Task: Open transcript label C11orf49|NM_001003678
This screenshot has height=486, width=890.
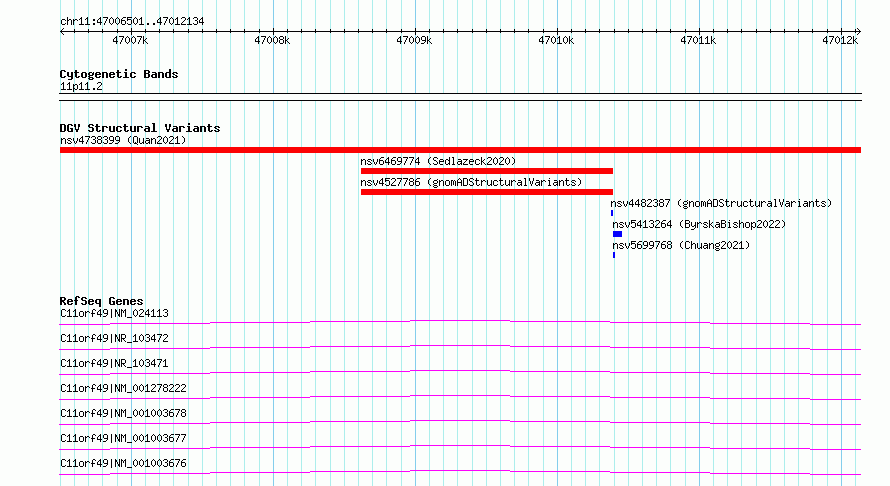Action: pos(123,413)
